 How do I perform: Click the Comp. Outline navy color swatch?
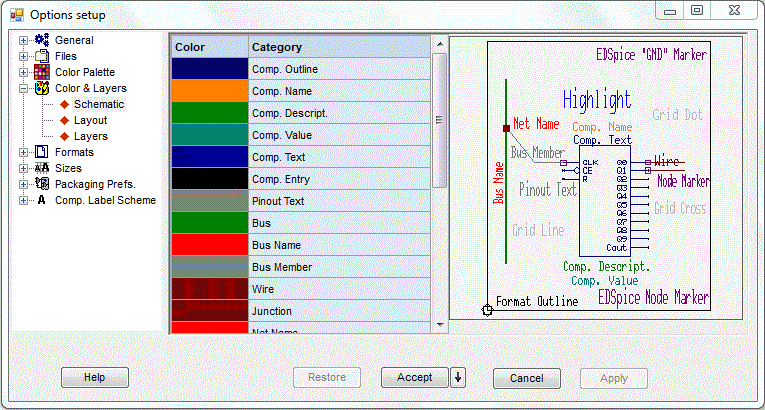210,69
